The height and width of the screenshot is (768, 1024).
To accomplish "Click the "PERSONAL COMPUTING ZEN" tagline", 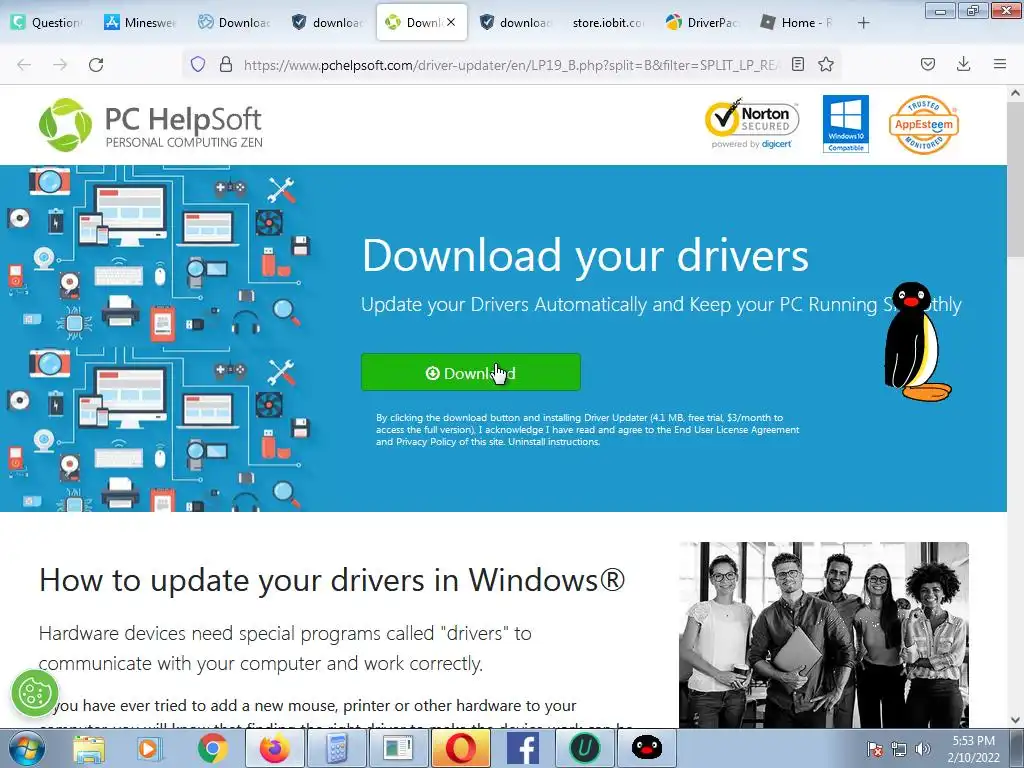I will 184,142.
